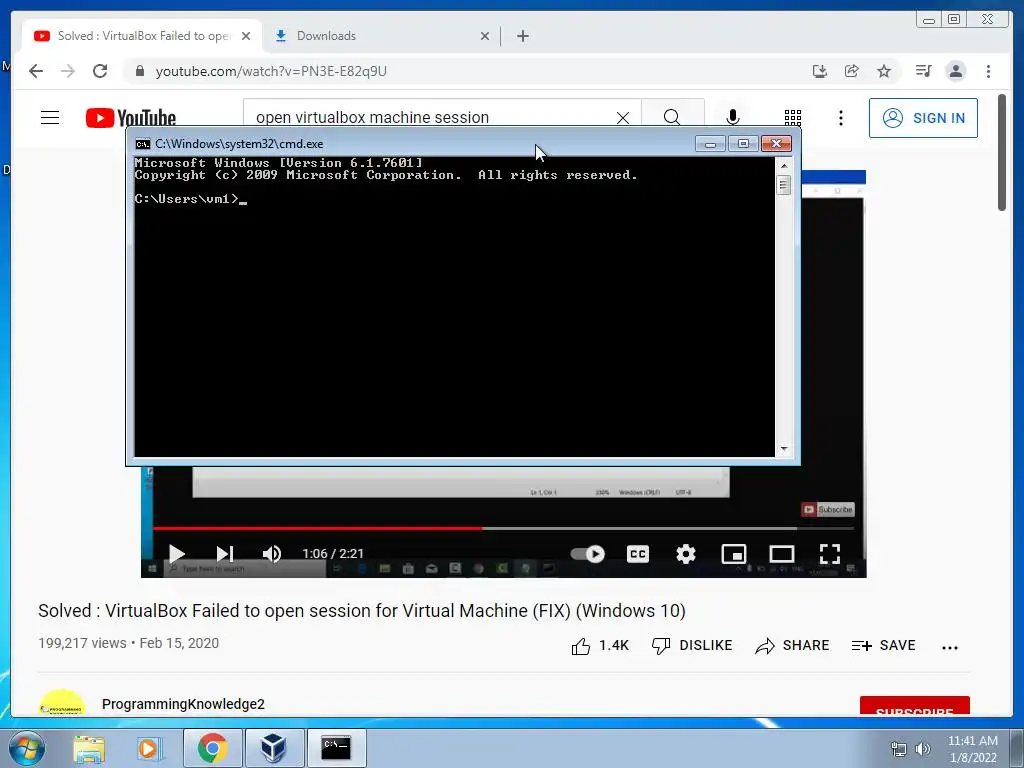Screen dimensions: 1024x768
Task: Close the Downloads tab
Action: tap(485, 36)
